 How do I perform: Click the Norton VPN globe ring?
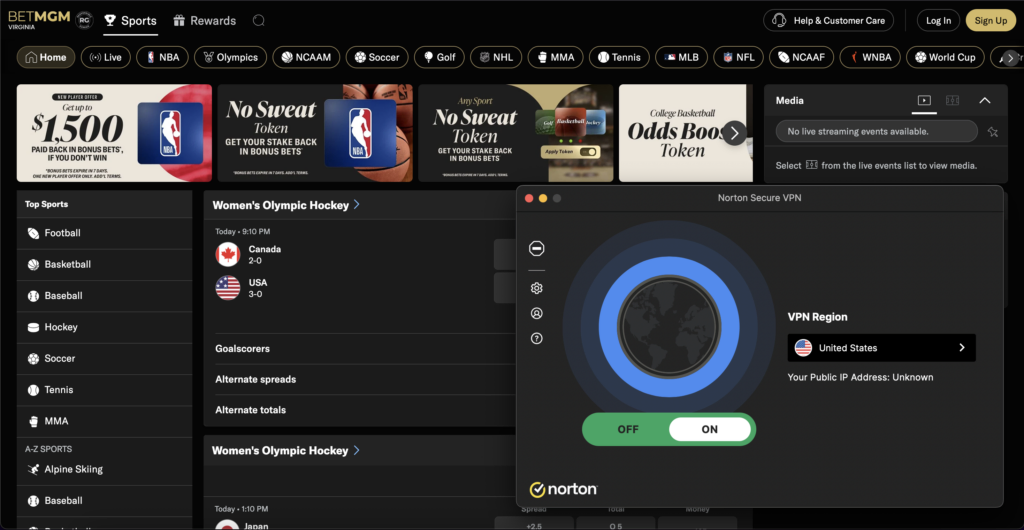669,327
